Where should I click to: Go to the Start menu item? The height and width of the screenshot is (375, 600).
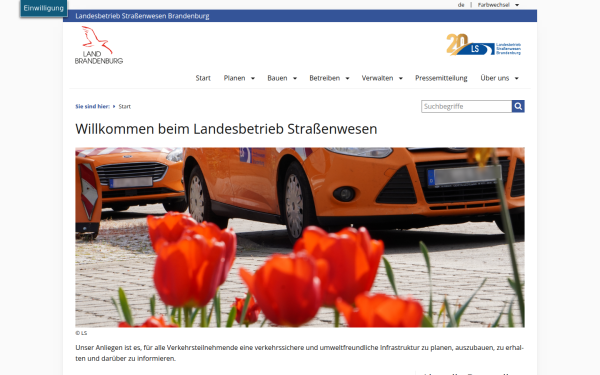tap(203, 78)
